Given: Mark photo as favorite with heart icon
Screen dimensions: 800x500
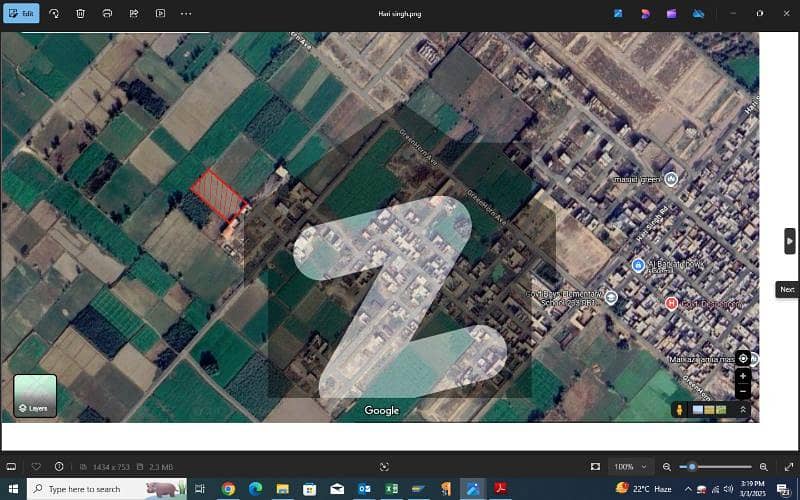Looking at the screenshot, I should pyautogui.click(x=37, y=466).
